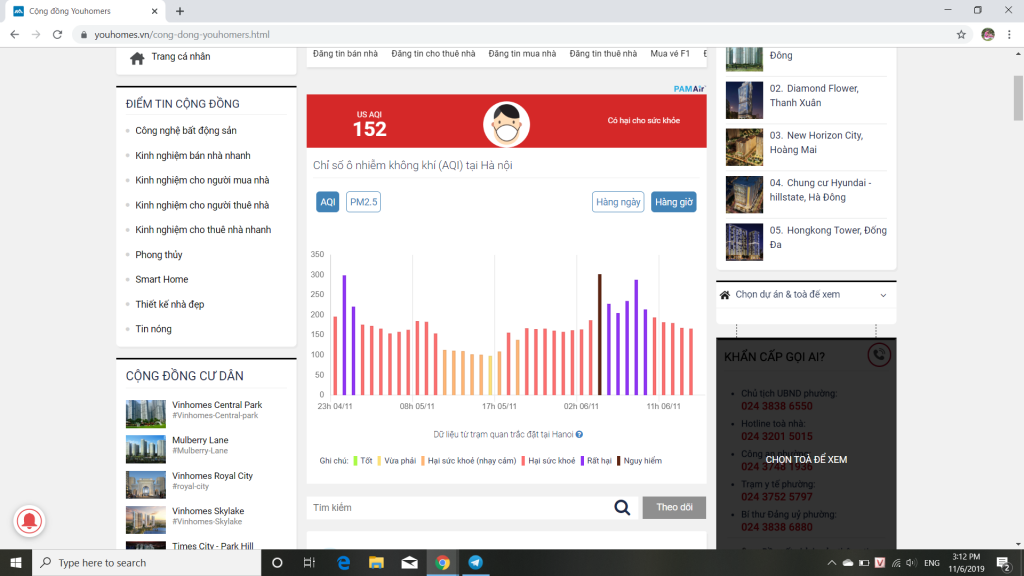Image resolution: width=1024 pixels, height=576 pixels.
Task: Show daily data with Hàng ngày
Action: click(618, 202)
